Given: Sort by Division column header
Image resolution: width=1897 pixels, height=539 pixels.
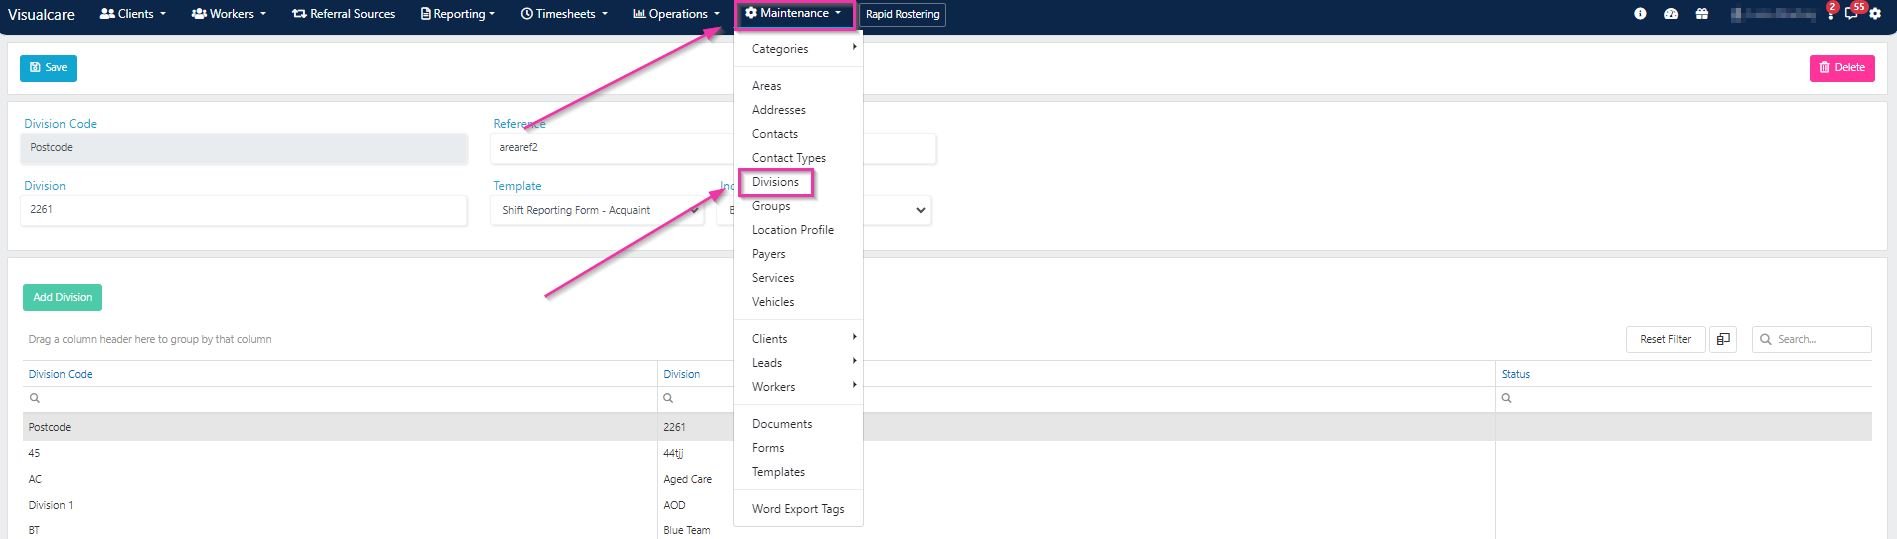Looking at the screenshot, I should pyautogui.click(x=681, y=374).
